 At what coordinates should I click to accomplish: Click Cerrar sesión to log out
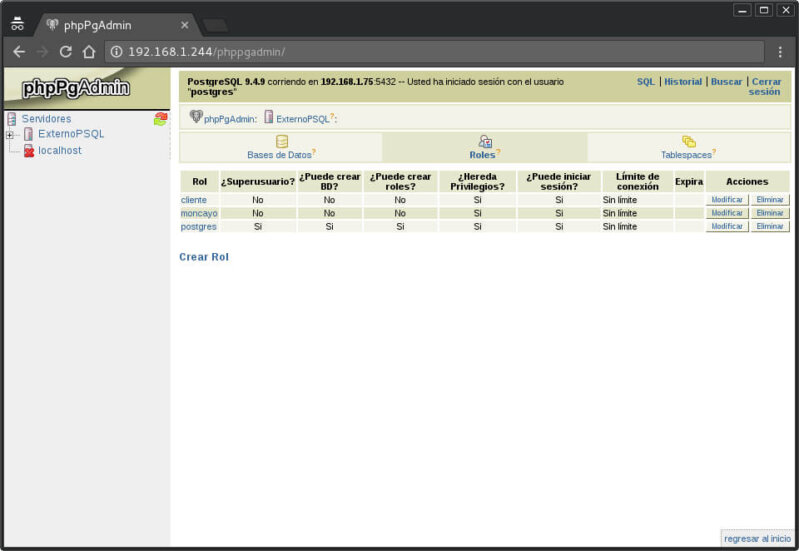coord(765,87)
